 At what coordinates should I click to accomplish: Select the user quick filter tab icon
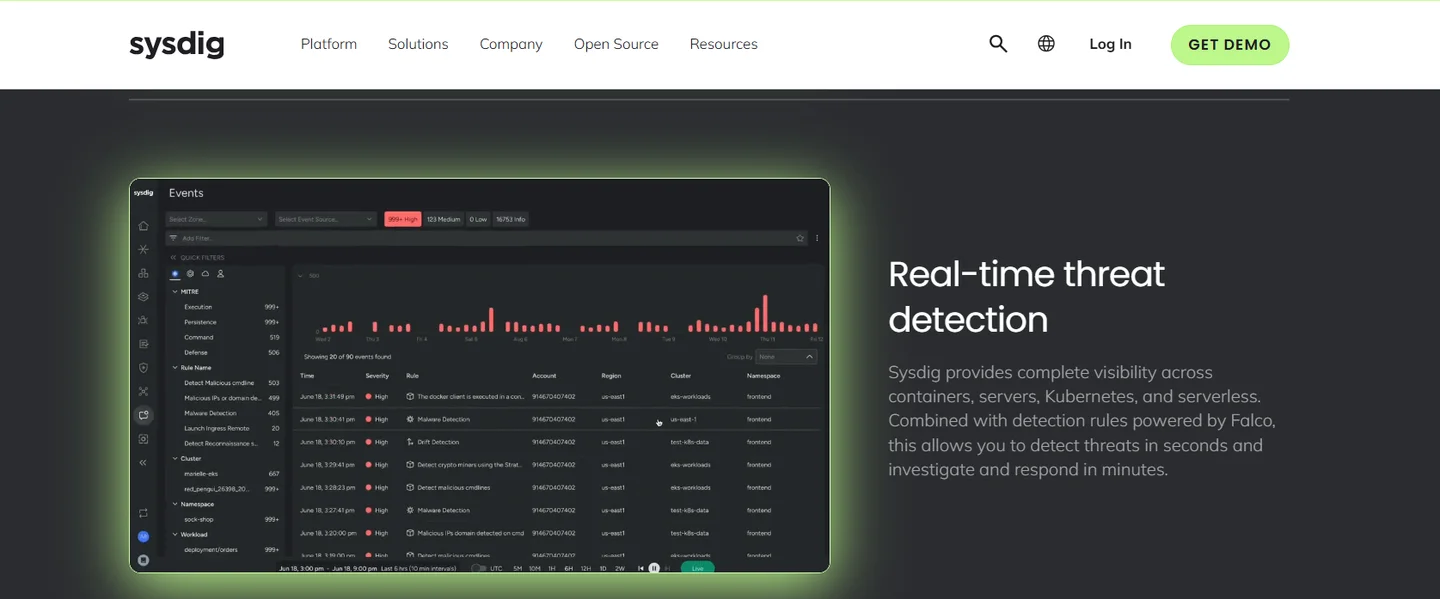pyautogui.click(x=220, y=273)
